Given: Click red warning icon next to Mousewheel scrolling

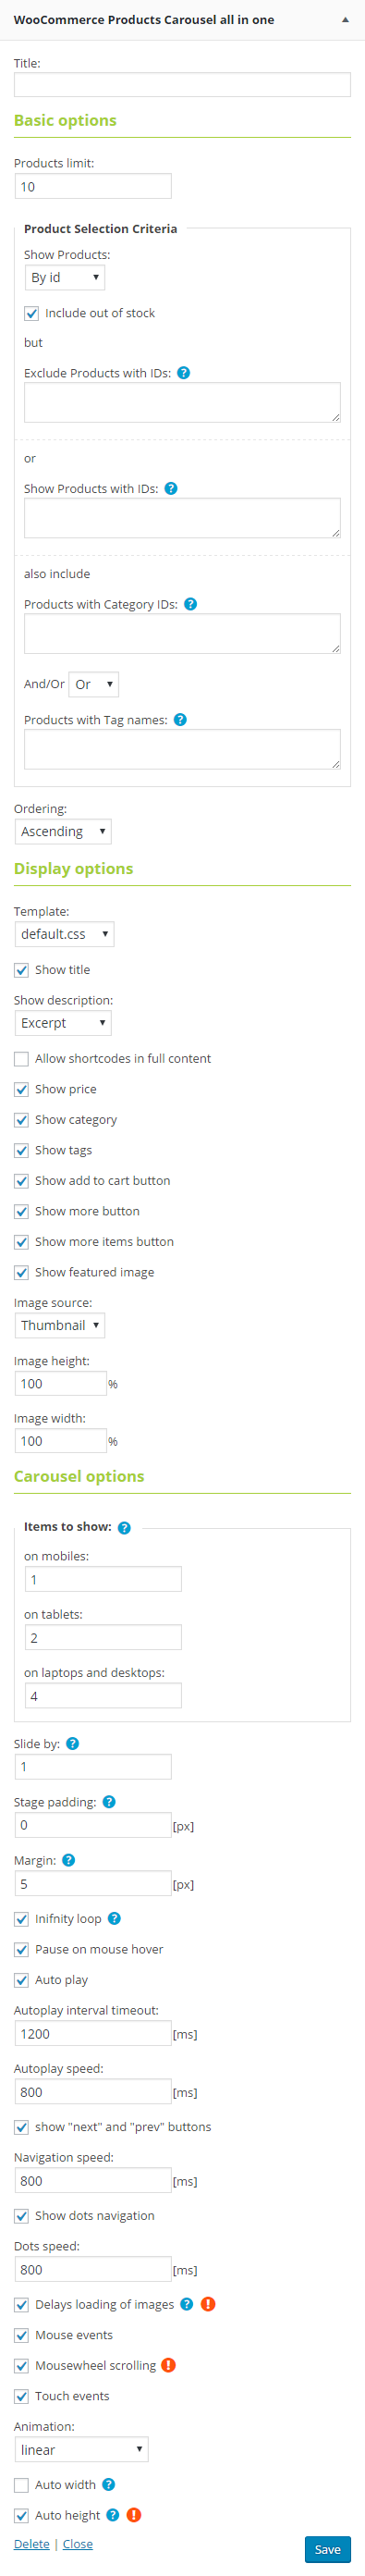Looking at the screenshot, I should pyautogui.click(x=169, y=2365).
